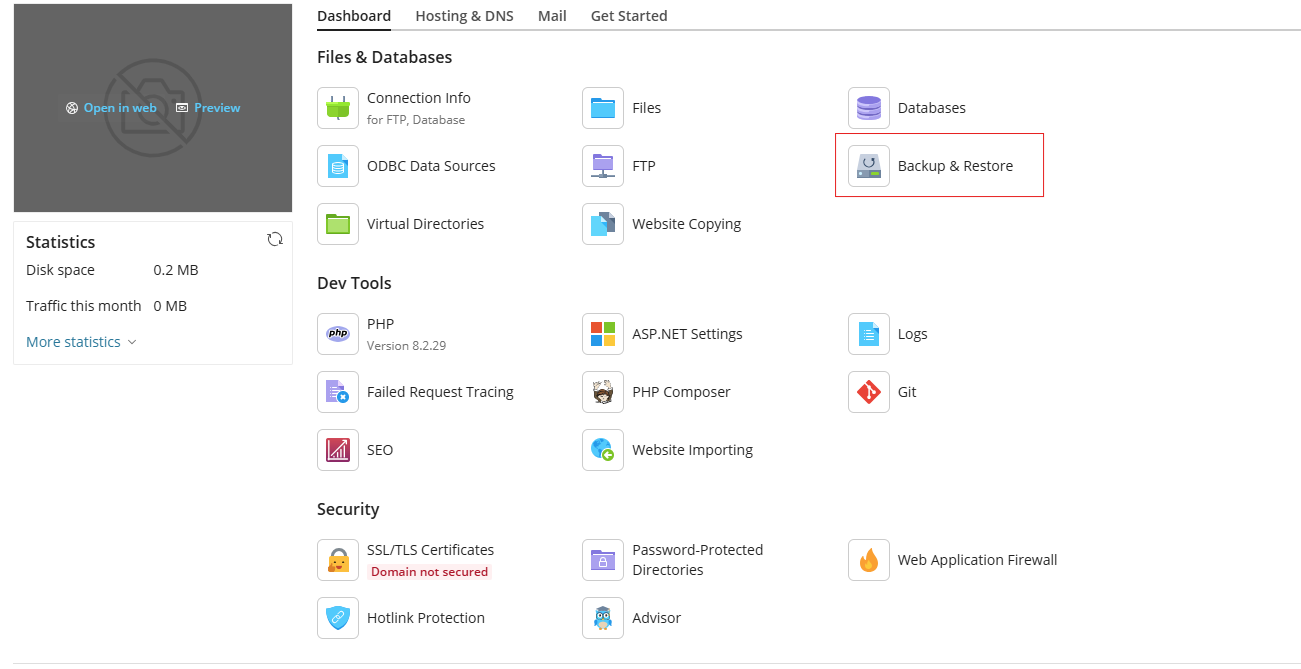Open the Backup & Restore icon

[868, 166]
